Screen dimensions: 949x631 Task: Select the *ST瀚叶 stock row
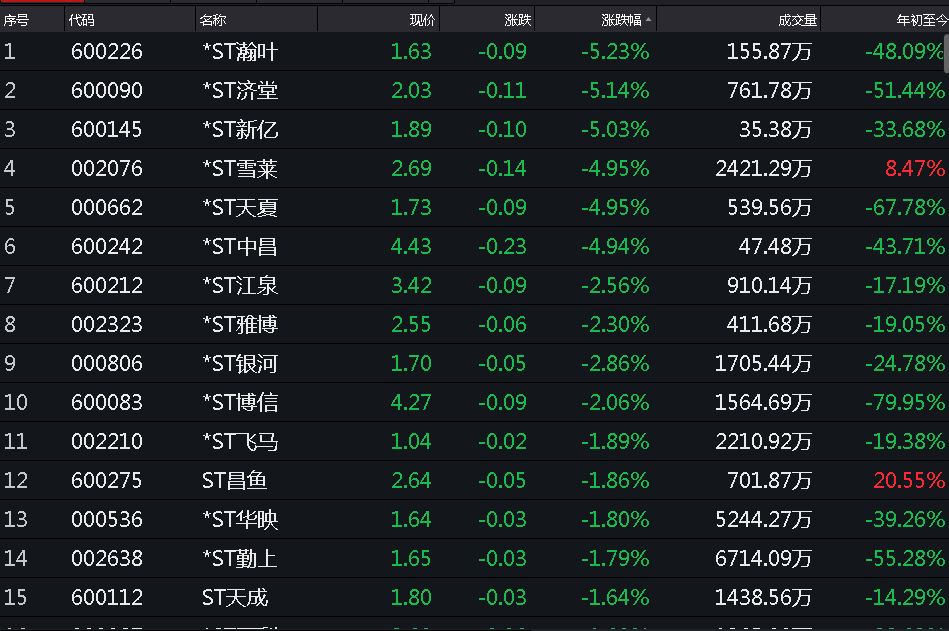pos(239,52)
